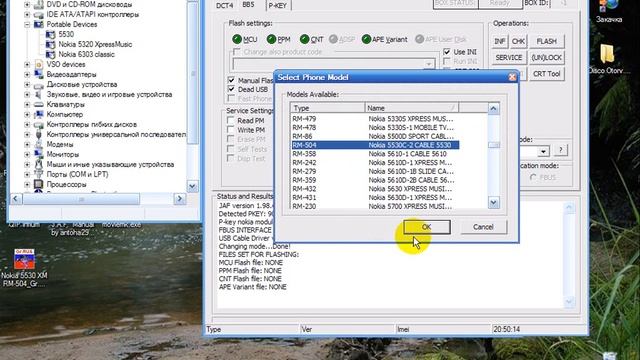Confirm phone model with OK button
This screenshot has width=640, height=360.
coord(427,227)
